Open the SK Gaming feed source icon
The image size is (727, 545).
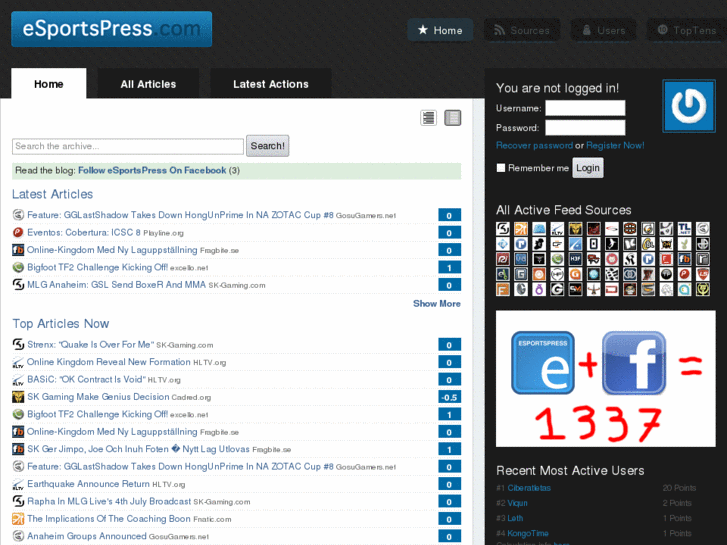tap(503, 229)
